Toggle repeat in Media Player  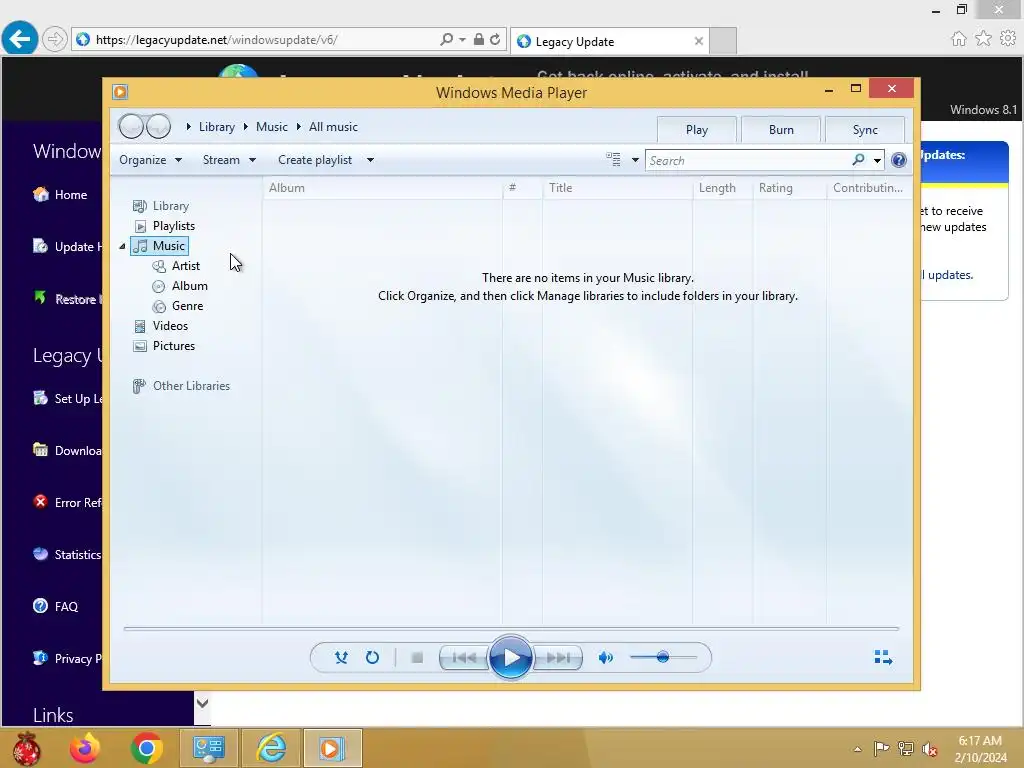coord(372,658)
